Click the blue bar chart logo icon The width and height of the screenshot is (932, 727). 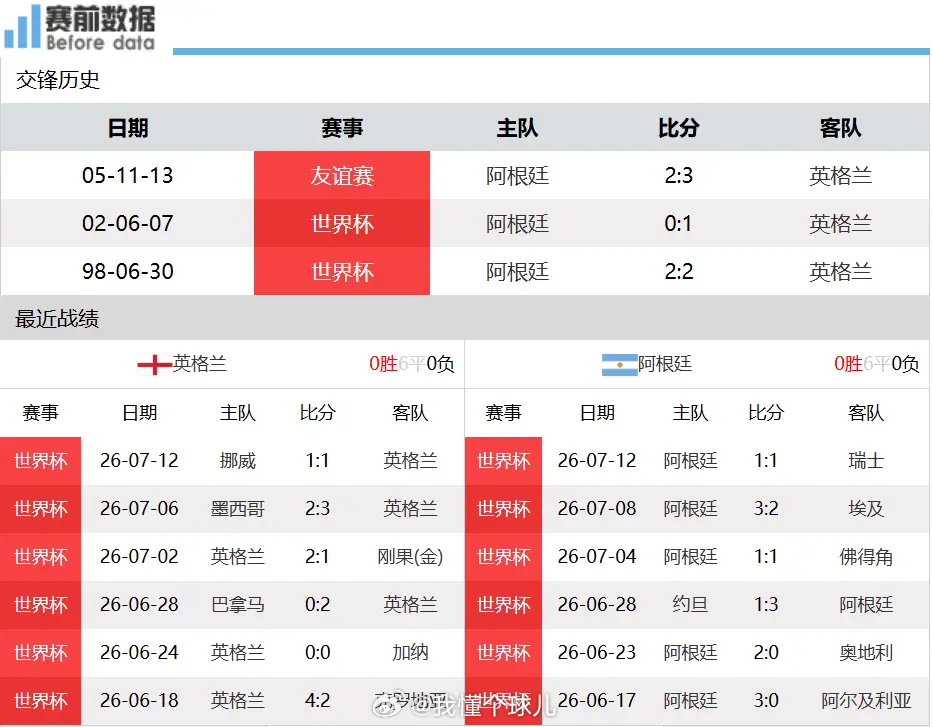(x=21, y=27)
